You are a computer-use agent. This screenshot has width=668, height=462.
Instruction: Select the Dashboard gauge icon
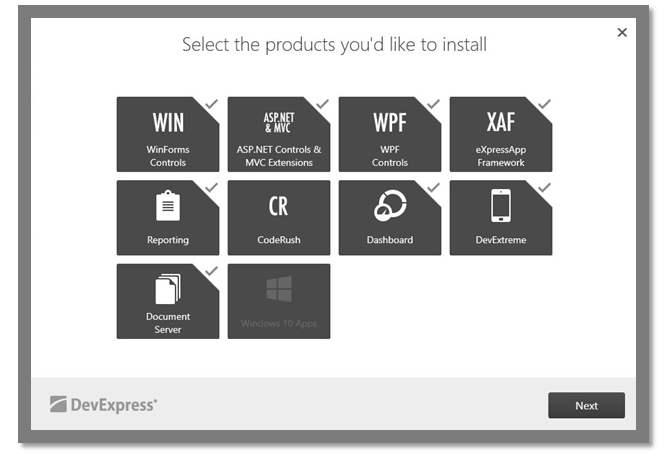coord(390,205)
